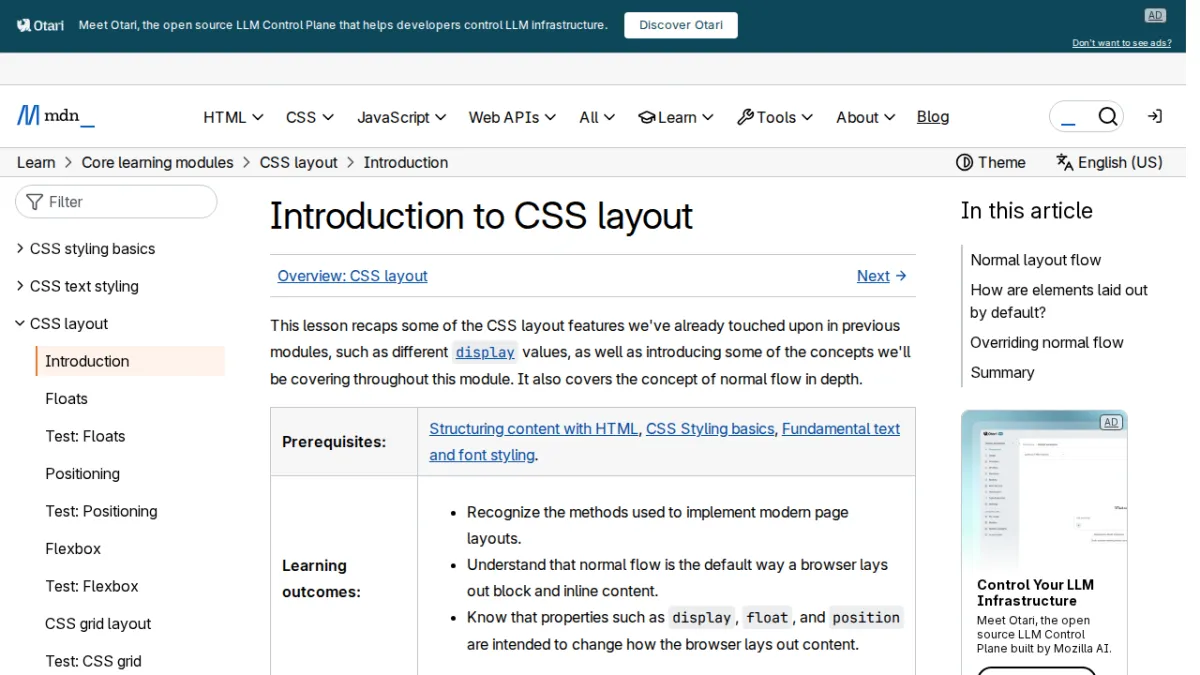The height and width of the screenshot is (675, 1200).
Task: Expand the Learn menu
Action: [676, 117]
